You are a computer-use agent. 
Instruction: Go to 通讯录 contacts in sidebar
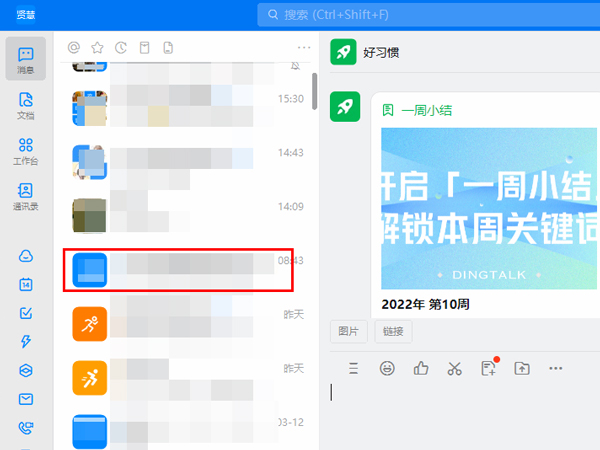tap(27, 196)
